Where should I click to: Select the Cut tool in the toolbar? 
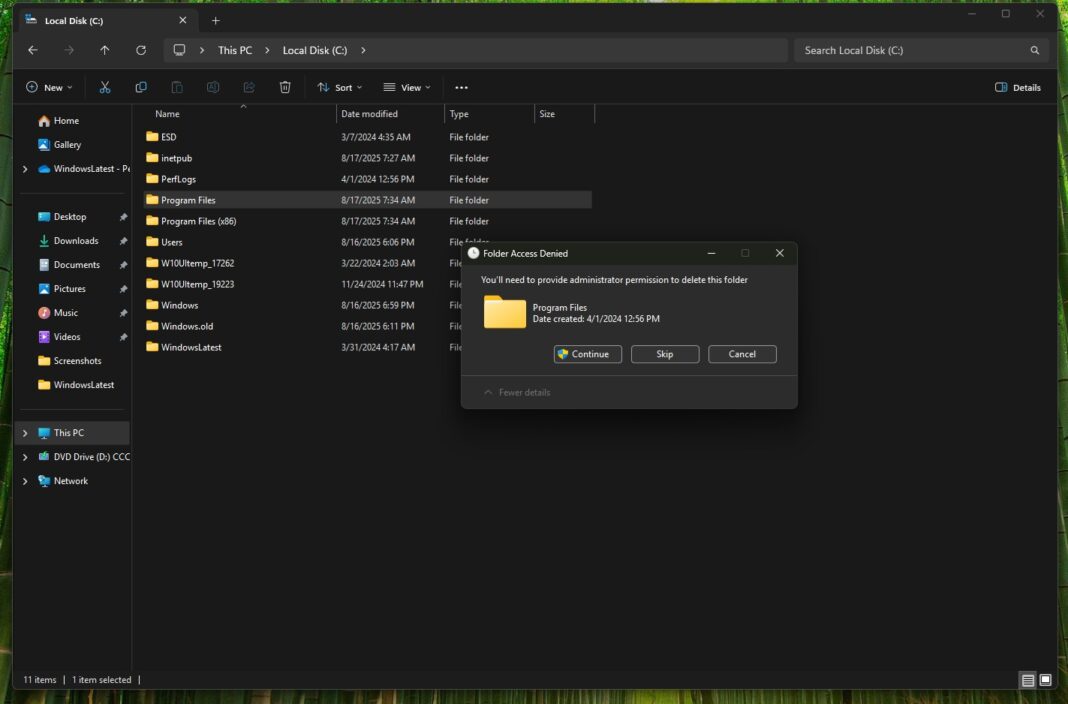pyautogui.click(x=104, y=87)
